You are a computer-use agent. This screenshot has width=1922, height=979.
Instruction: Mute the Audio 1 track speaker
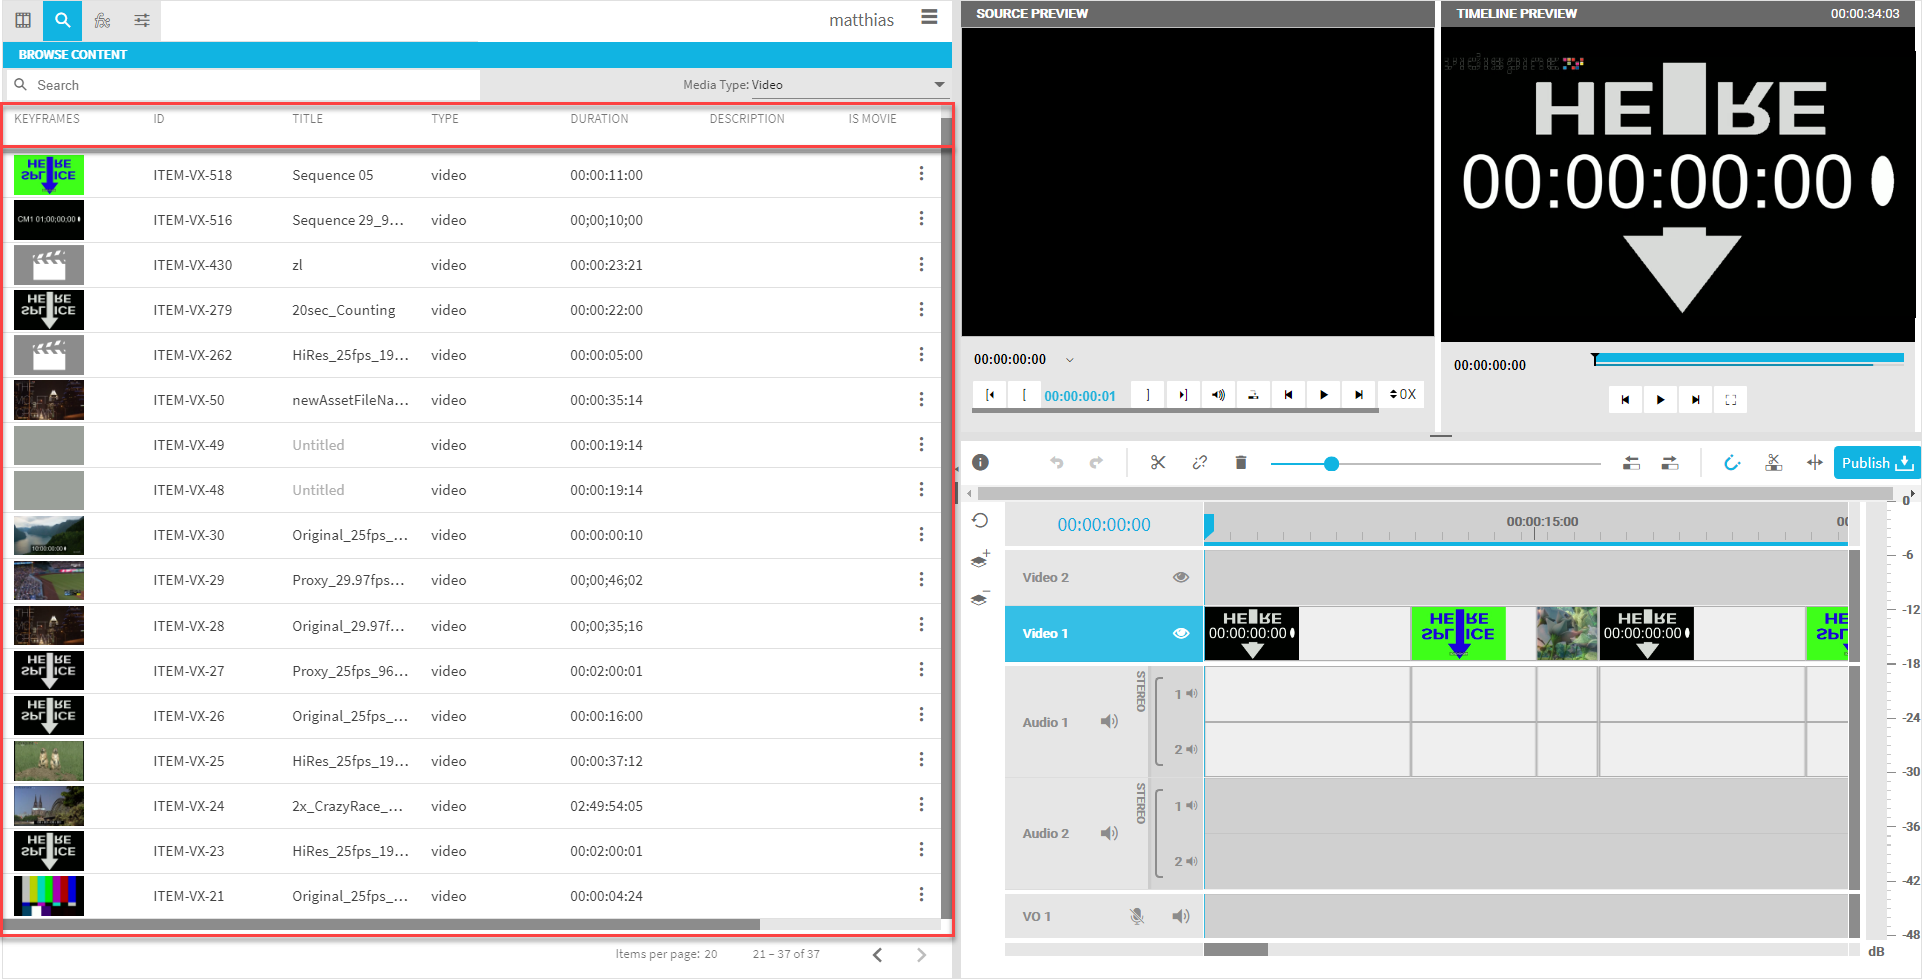coord(1109,721)
